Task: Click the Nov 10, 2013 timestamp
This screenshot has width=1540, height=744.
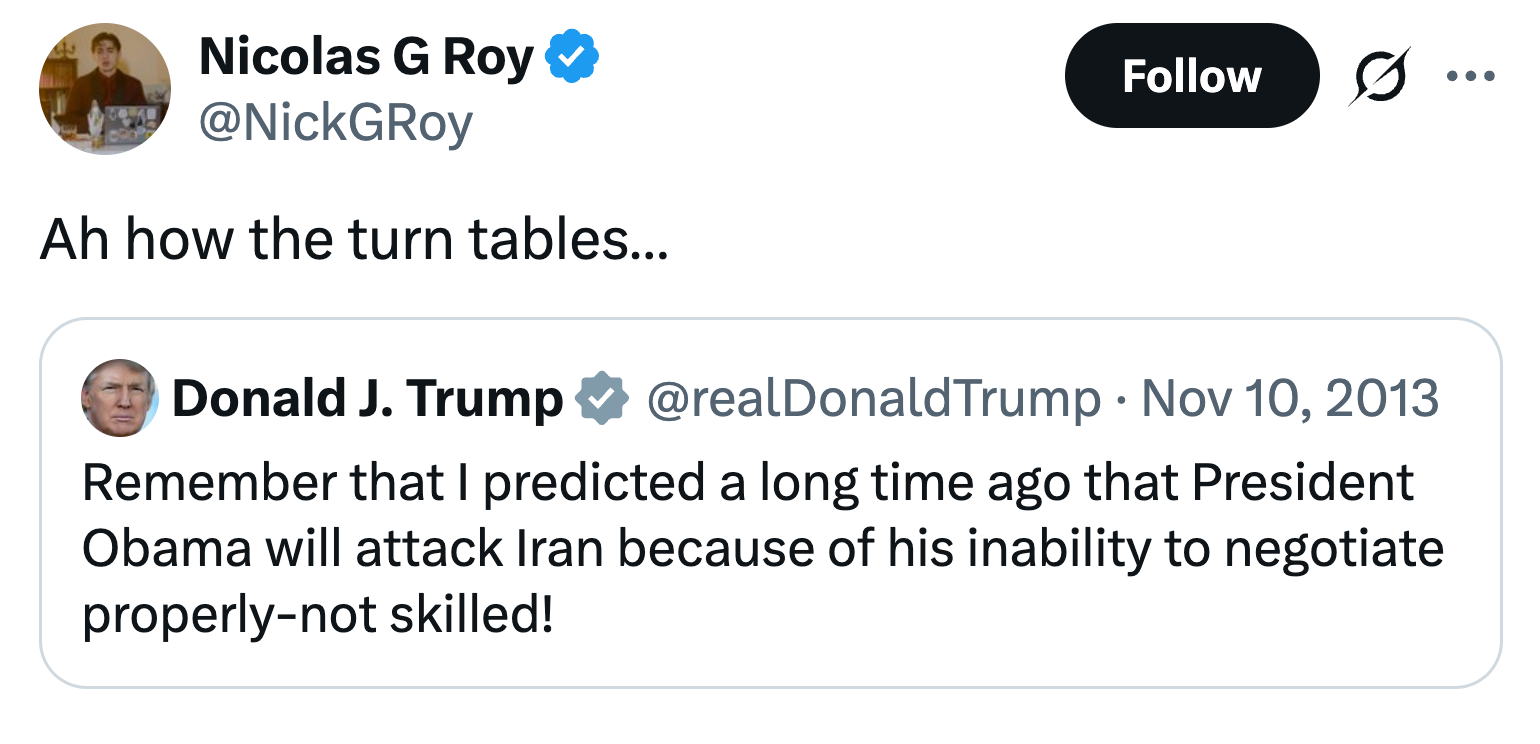Action: click(x=1289, y=399)
